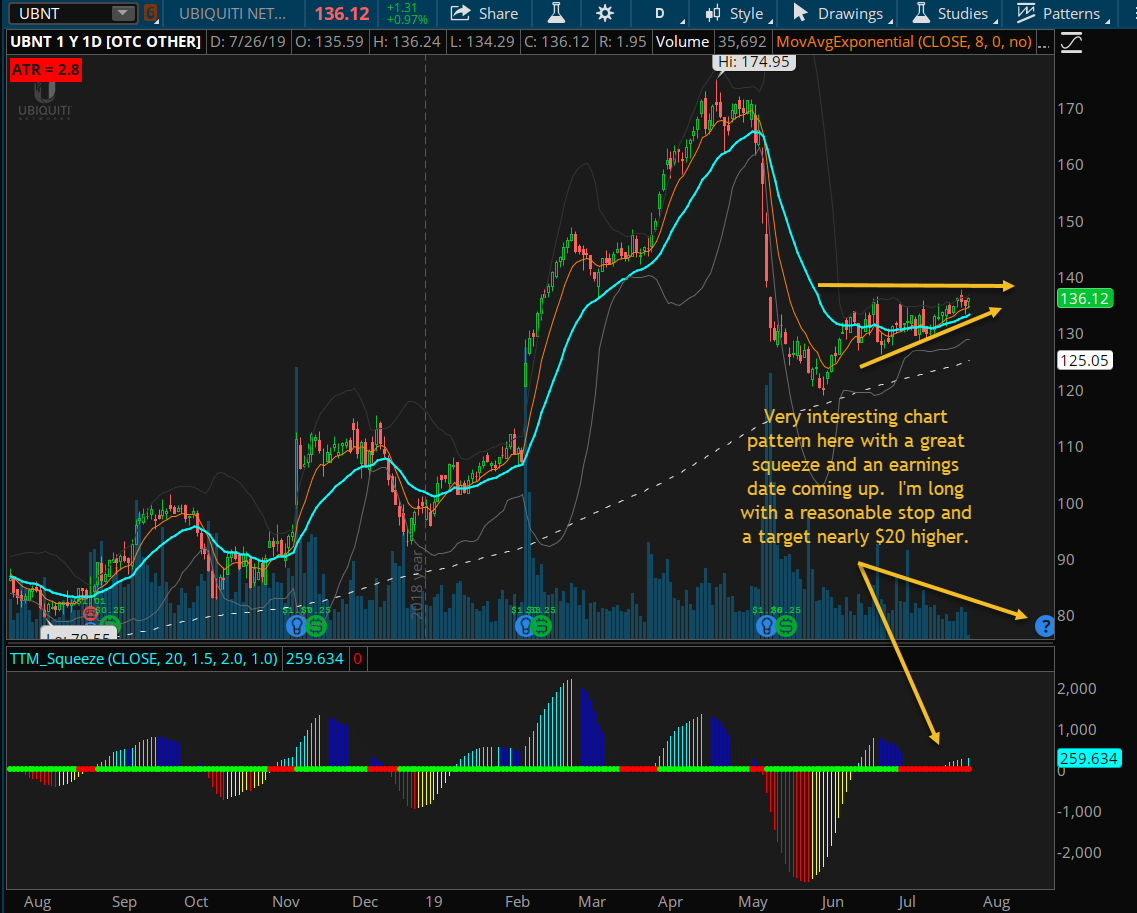Click the red 0 squeeze value
Screen dimensions: 1137x913
357,658
